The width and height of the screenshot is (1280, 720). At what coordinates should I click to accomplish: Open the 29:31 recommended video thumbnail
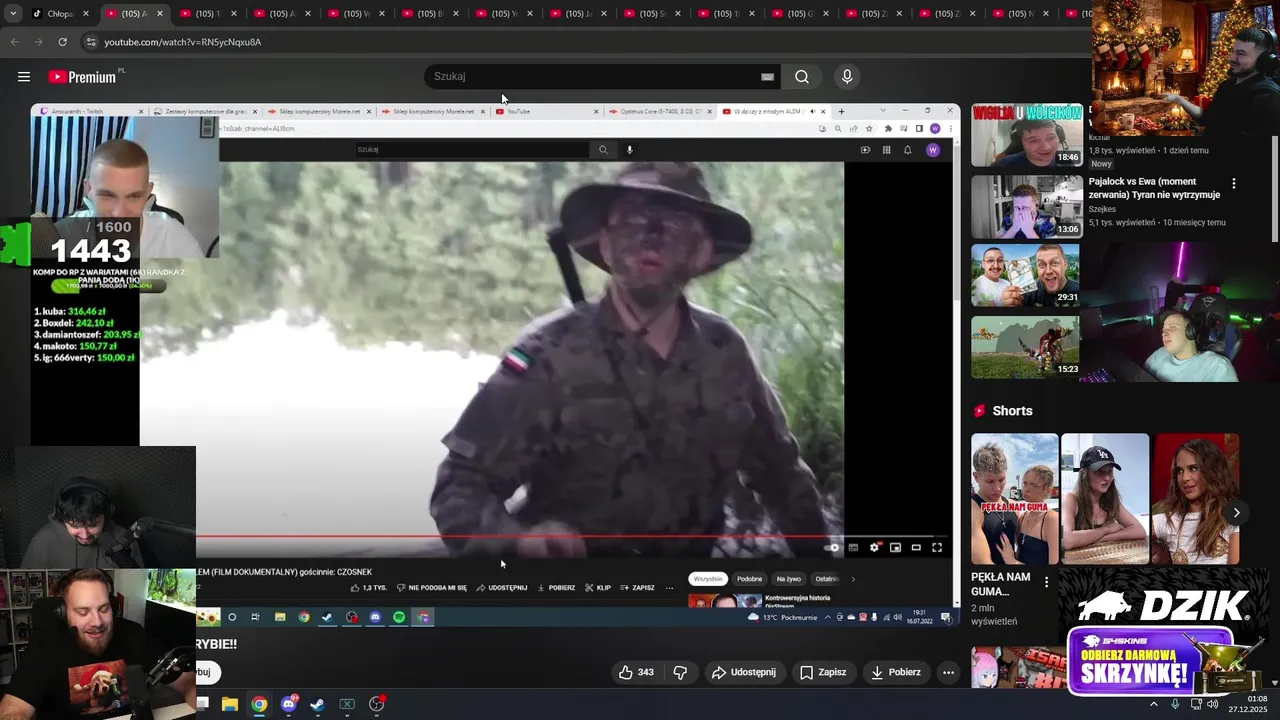pos(1027,275)
